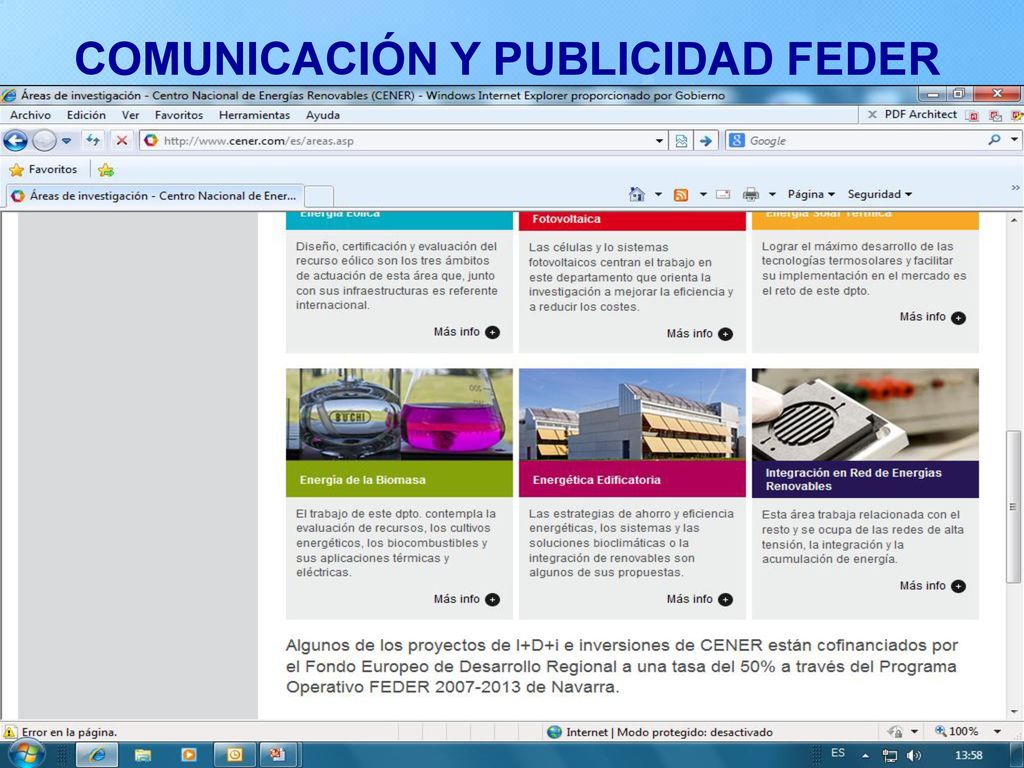Click the page scrollbar up arrow
The height and width of the screenshot is (768, 1024).
tap(1014, 219)
